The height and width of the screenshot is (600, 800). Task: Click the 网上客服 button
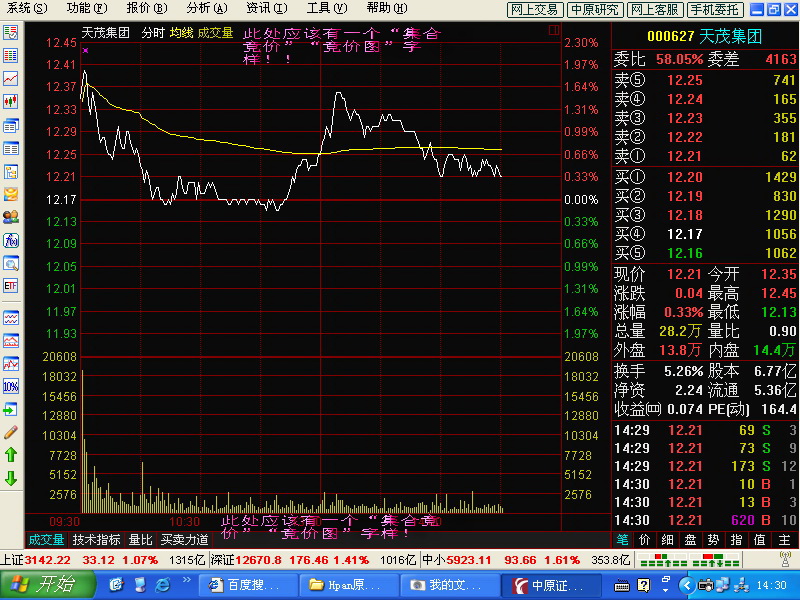pos(655,9)
